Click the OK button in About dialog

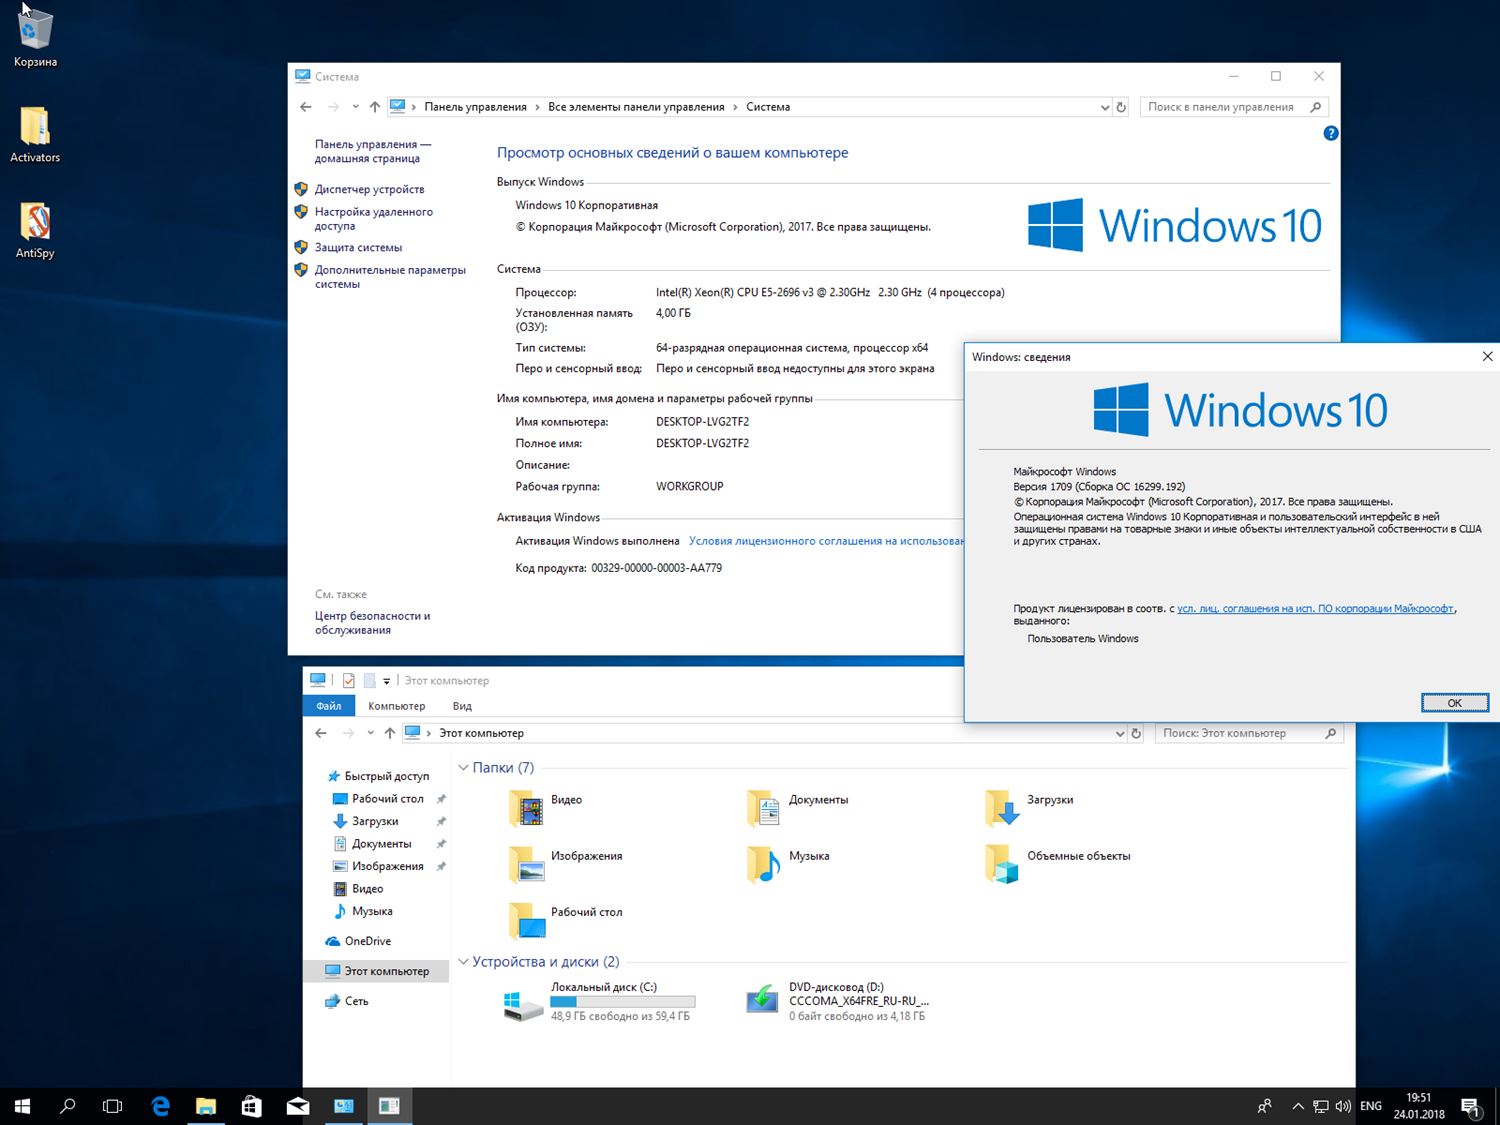tap(1454, 703)
